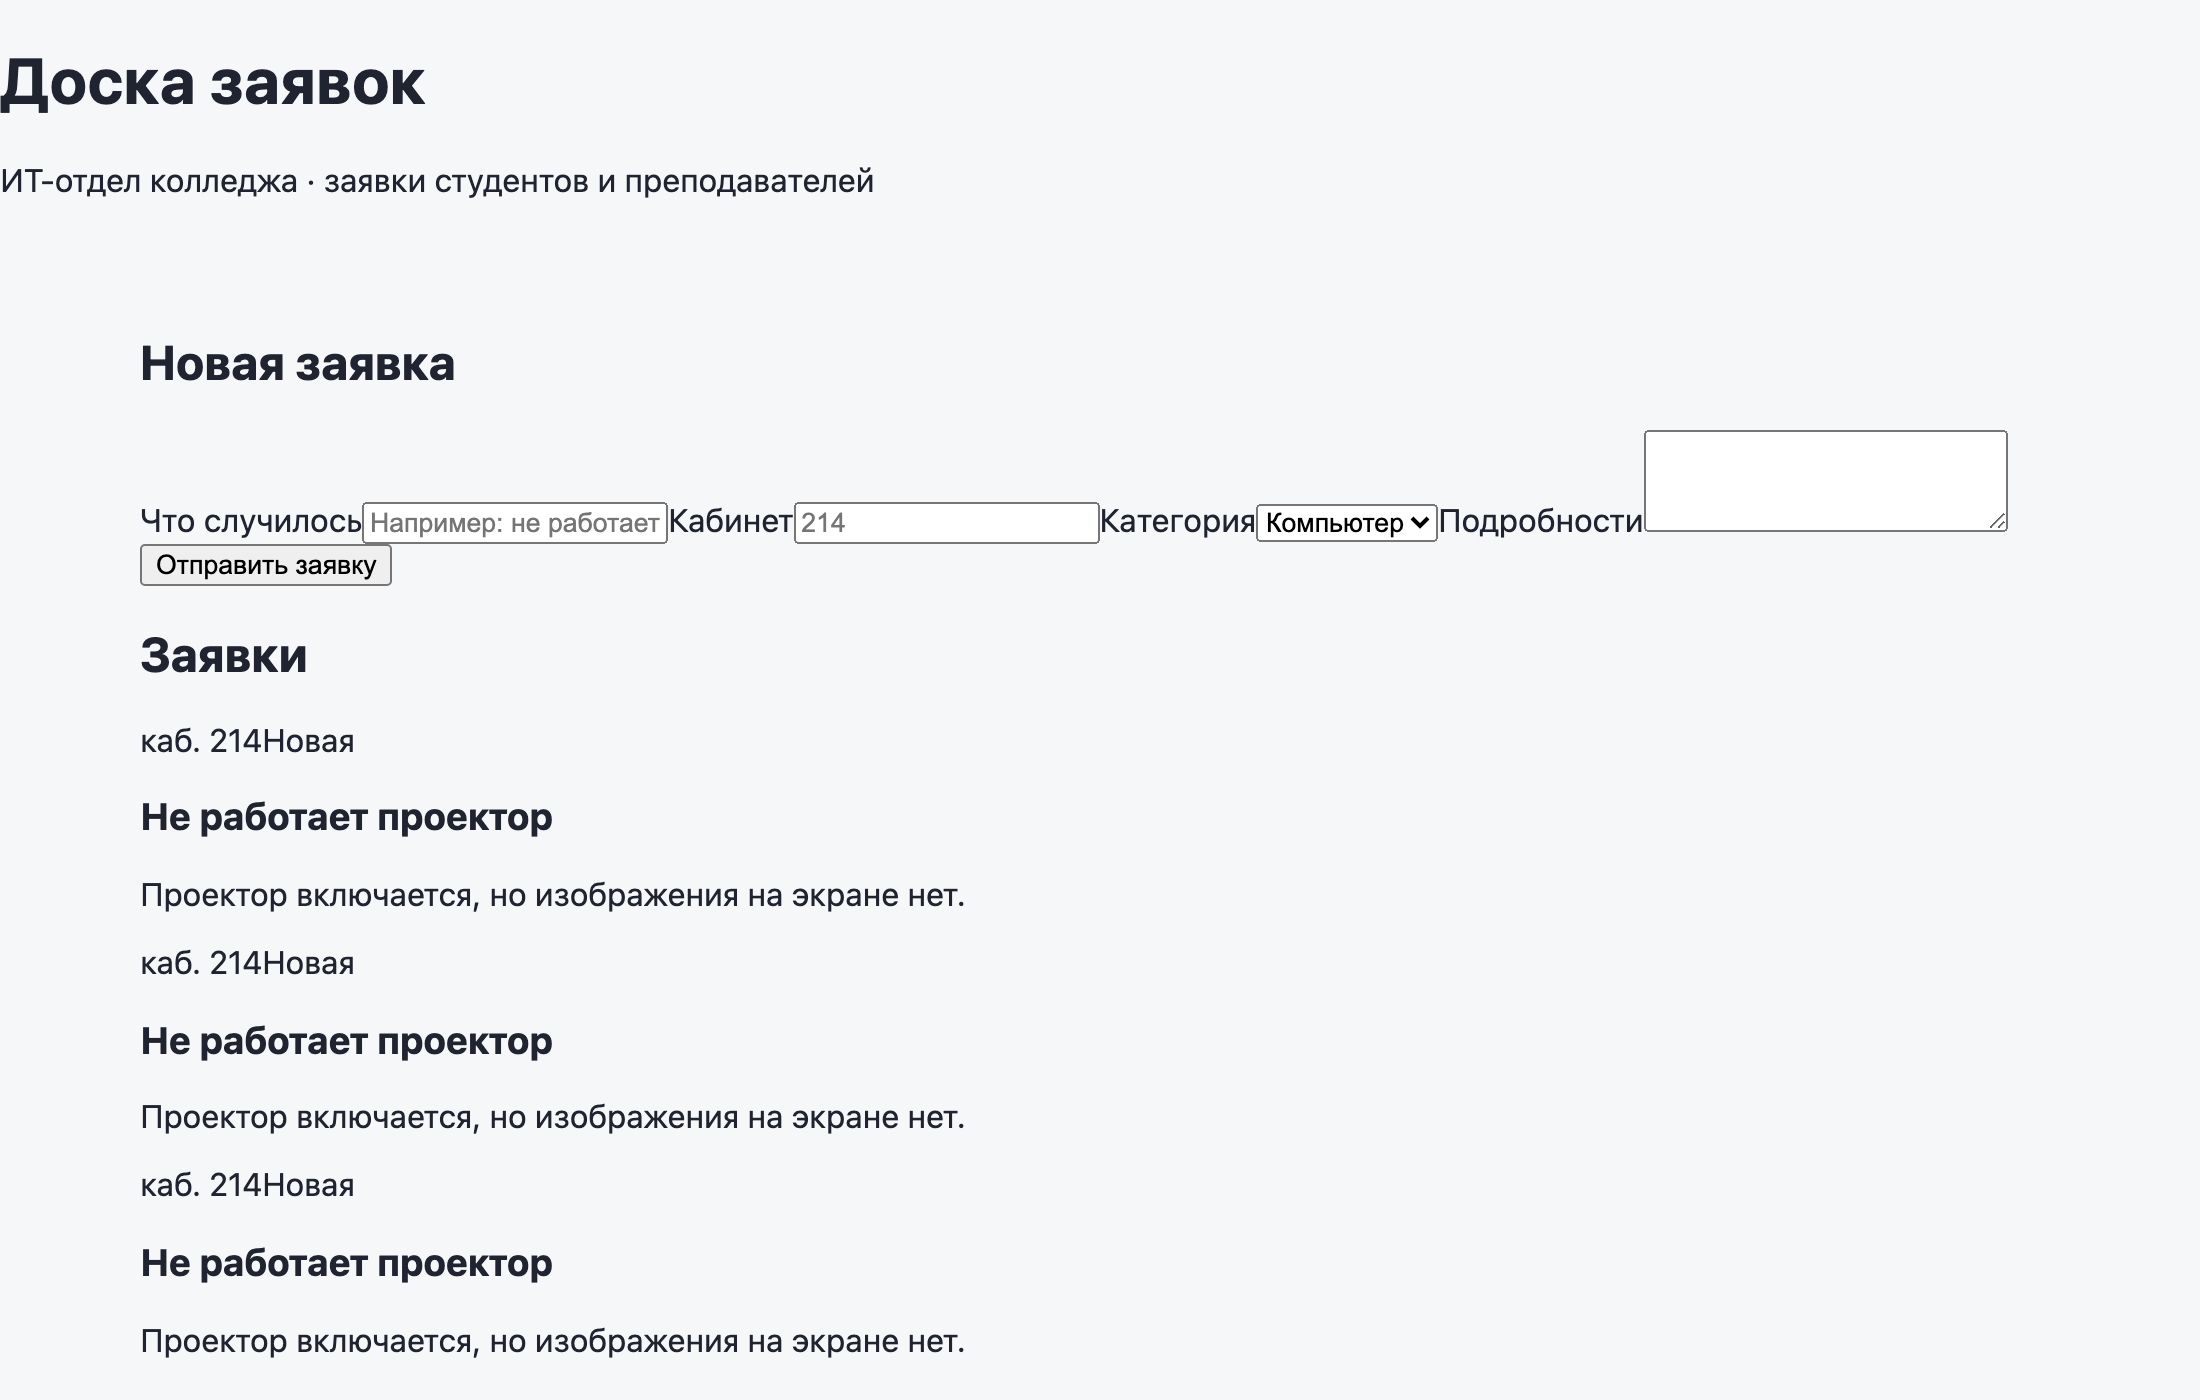Focus the Кабинет input with placeholder 214

[946, 523]
